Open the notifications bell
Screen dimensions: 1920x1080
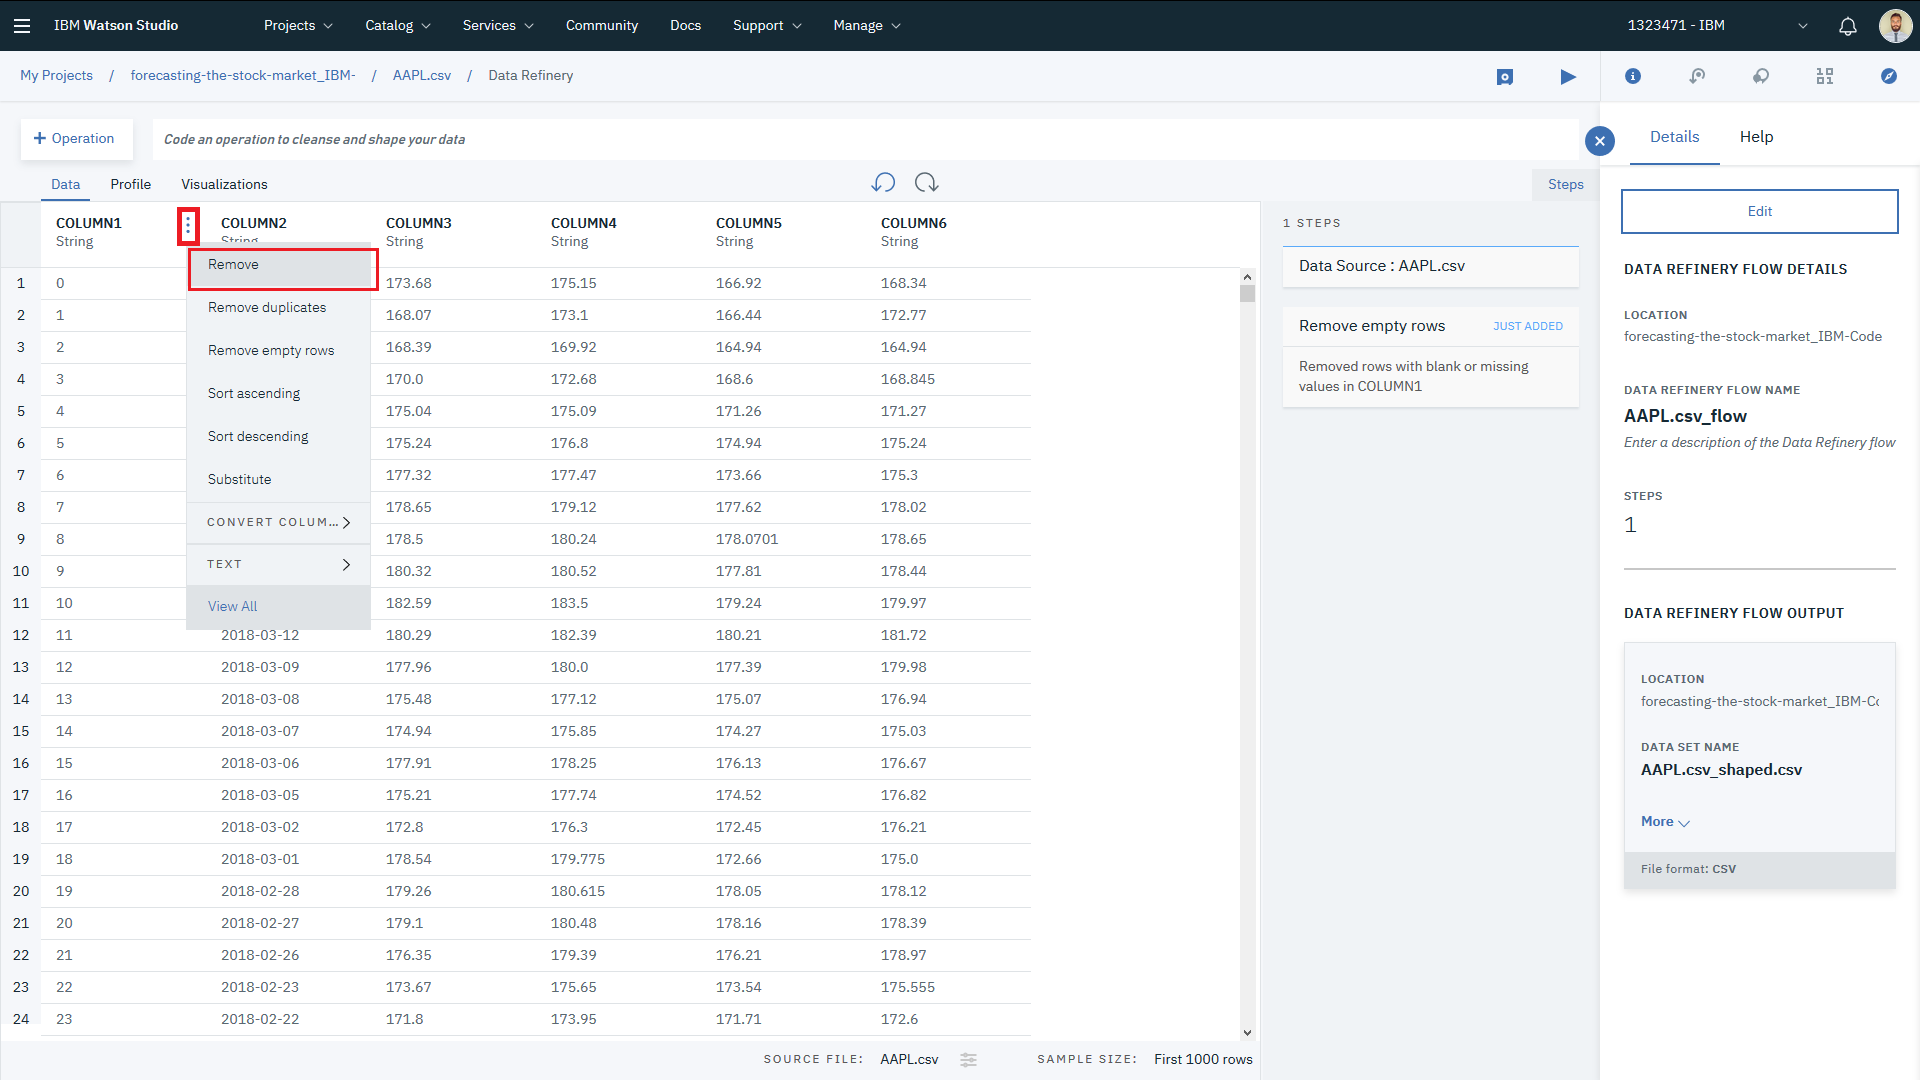[1847, 26]
